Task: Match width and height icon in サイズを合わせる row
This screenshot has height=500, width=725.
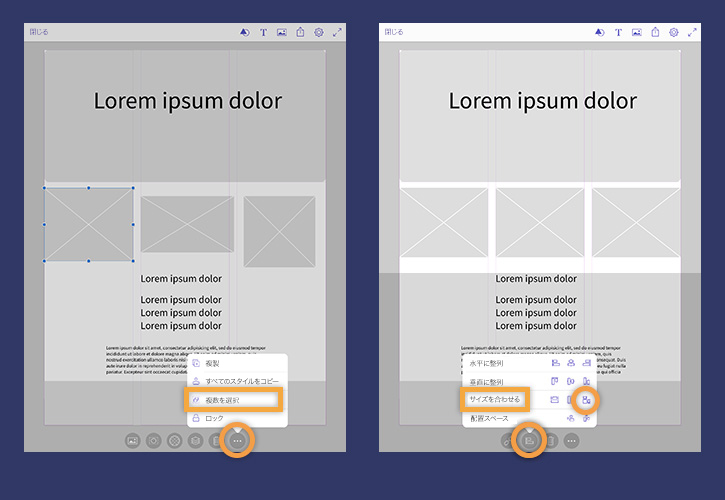Action: 586,400
